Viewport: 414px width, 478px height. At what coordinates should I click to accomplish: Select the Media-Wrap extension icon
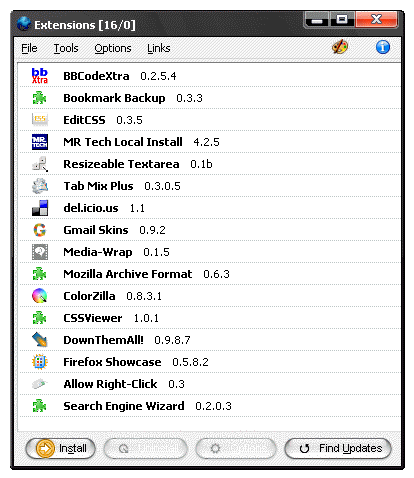40,252
